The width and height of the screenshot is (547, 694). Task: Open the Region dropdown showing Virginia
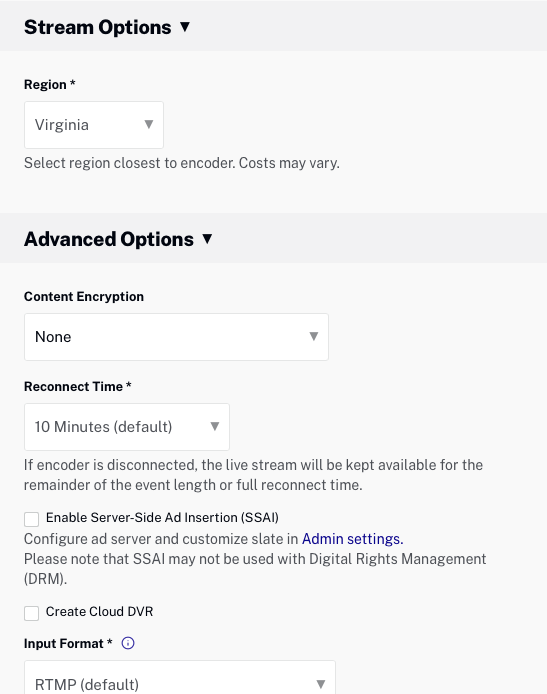pos(94,125)
